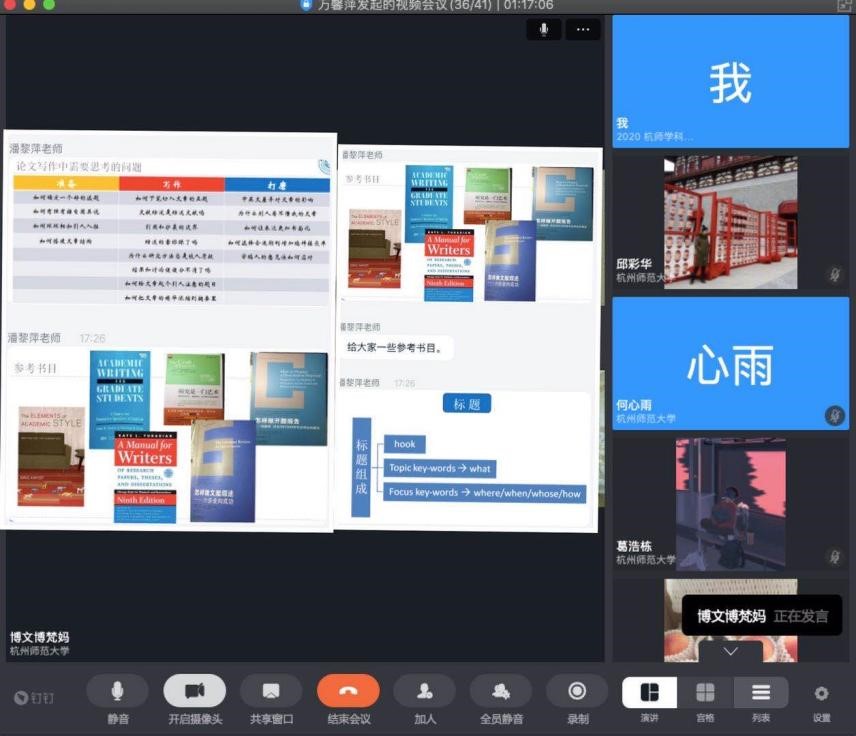856x736 pixels.
Task: Toggle the 静音 microphone button in bottom toolbar
Action: click(x=118, y=691)
